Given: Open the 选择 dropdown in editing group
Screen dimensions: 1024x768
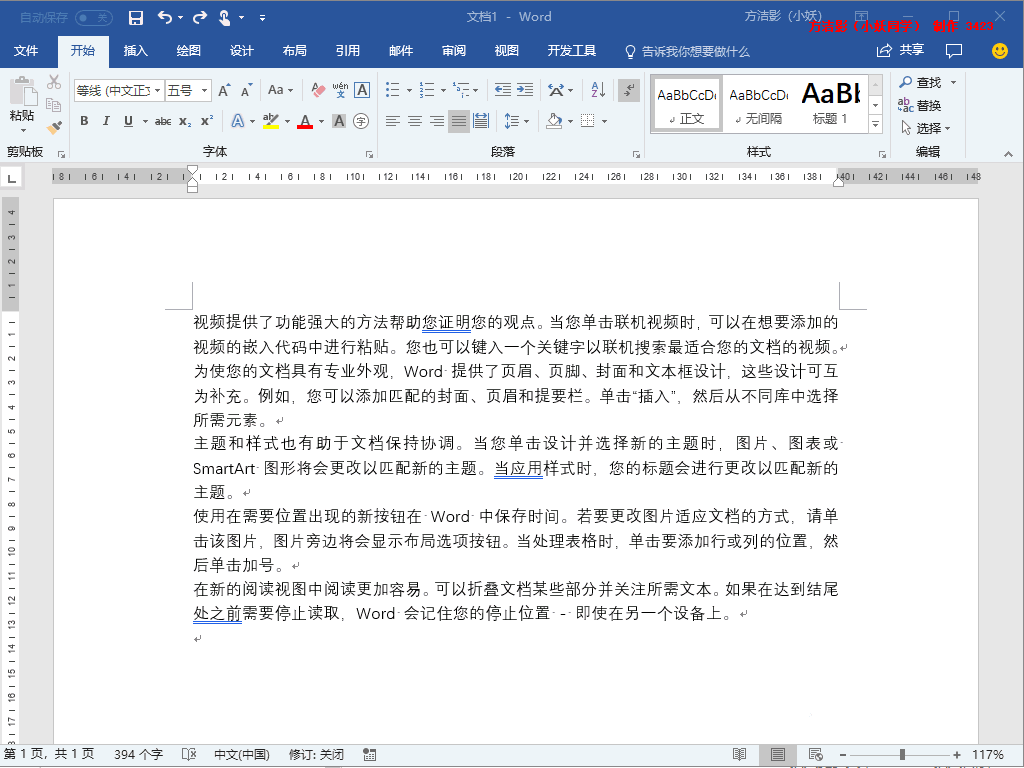Looking at the screenshot, I should pos(925,128).
